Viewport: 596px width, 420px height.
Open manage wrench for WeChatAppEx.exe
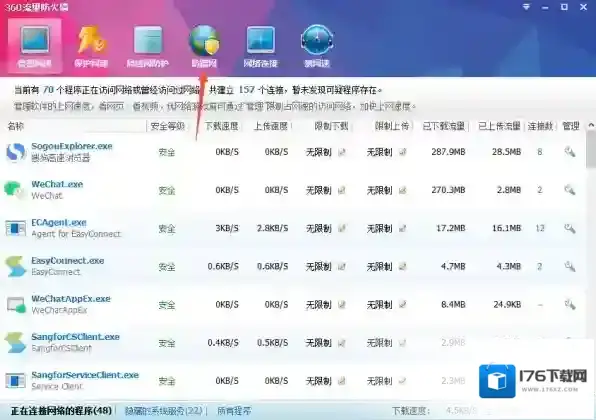point(569,304)
